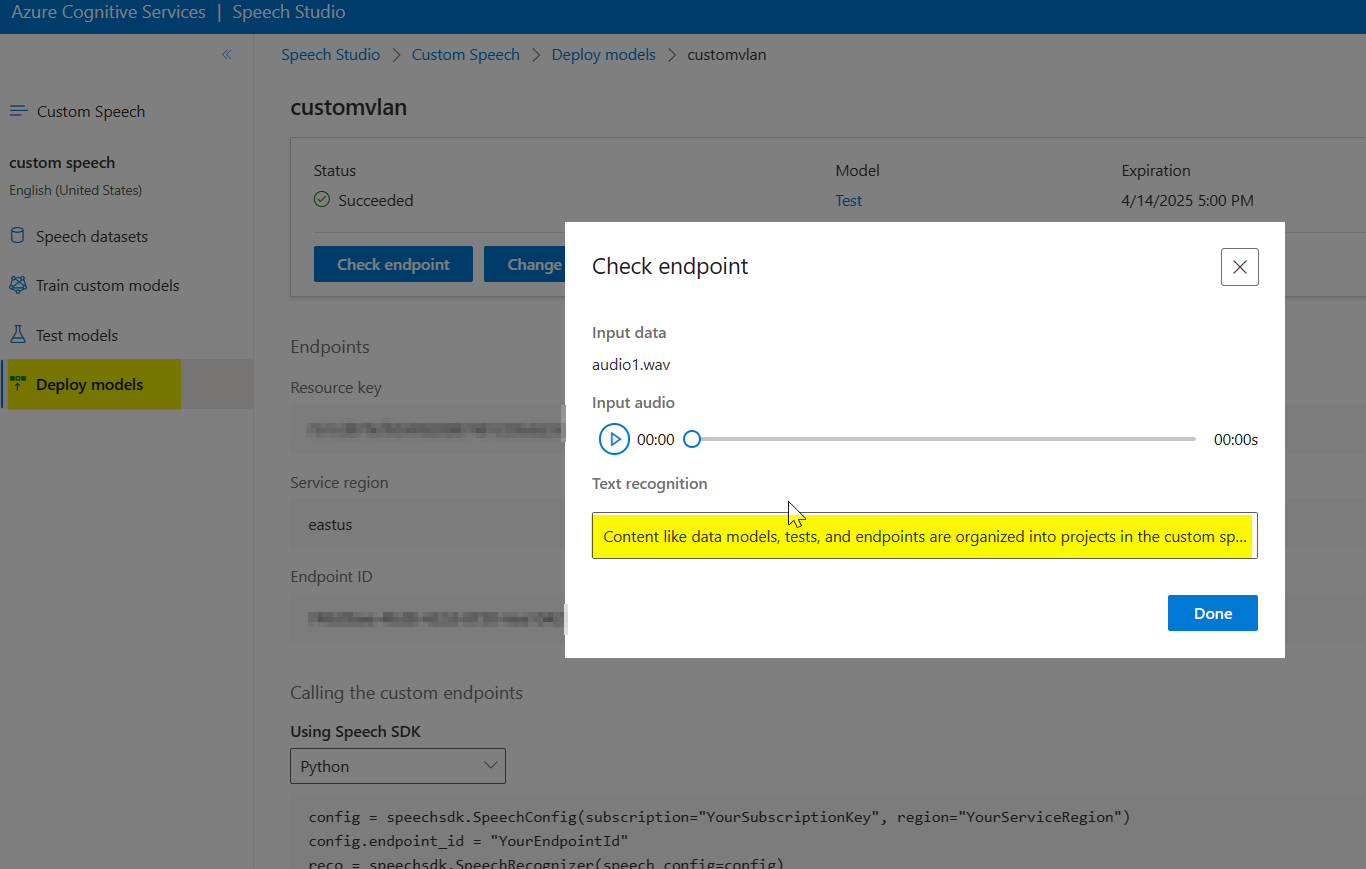Screen dimensions: 1366x869
Task: Click the partially hidden Change button
Action: pyautogui.click(x=525, y=264)
